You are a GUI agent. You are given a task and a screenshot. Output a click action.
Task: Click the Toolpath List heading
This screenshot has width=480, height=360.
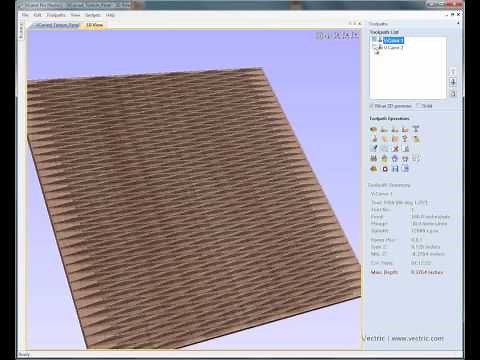coord(384,32)
